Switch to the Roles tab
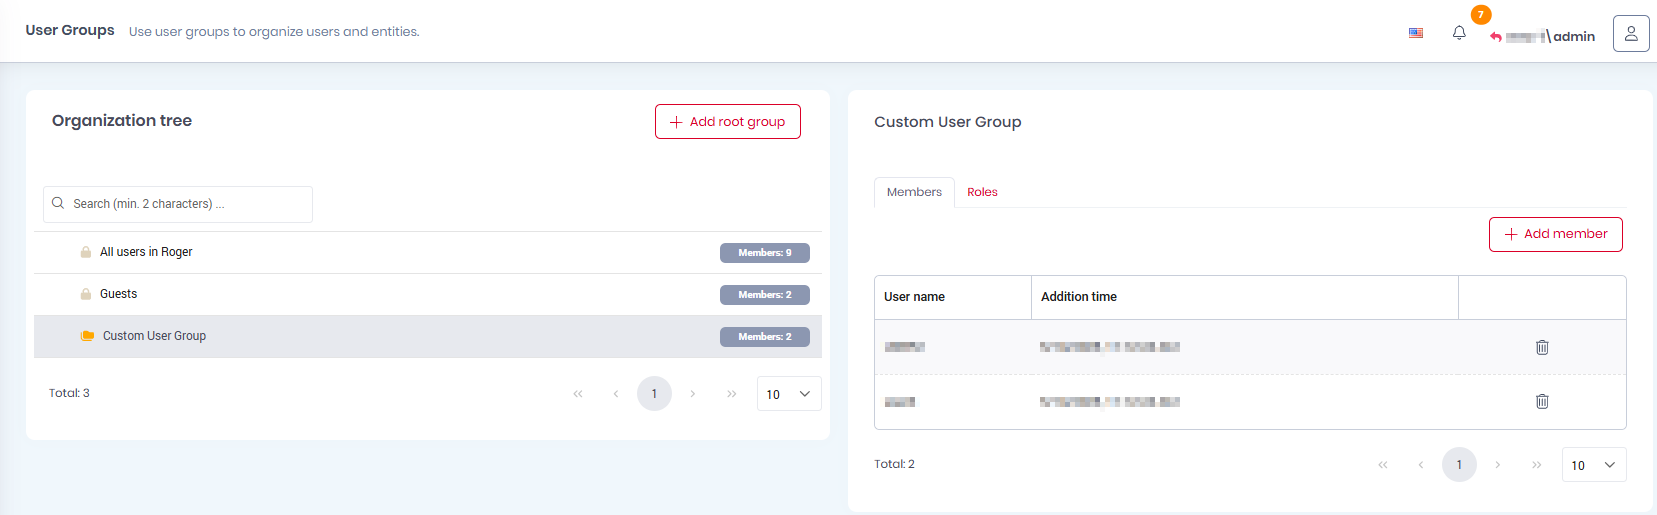Screen dimensions: 1657x515 [982, 192]
